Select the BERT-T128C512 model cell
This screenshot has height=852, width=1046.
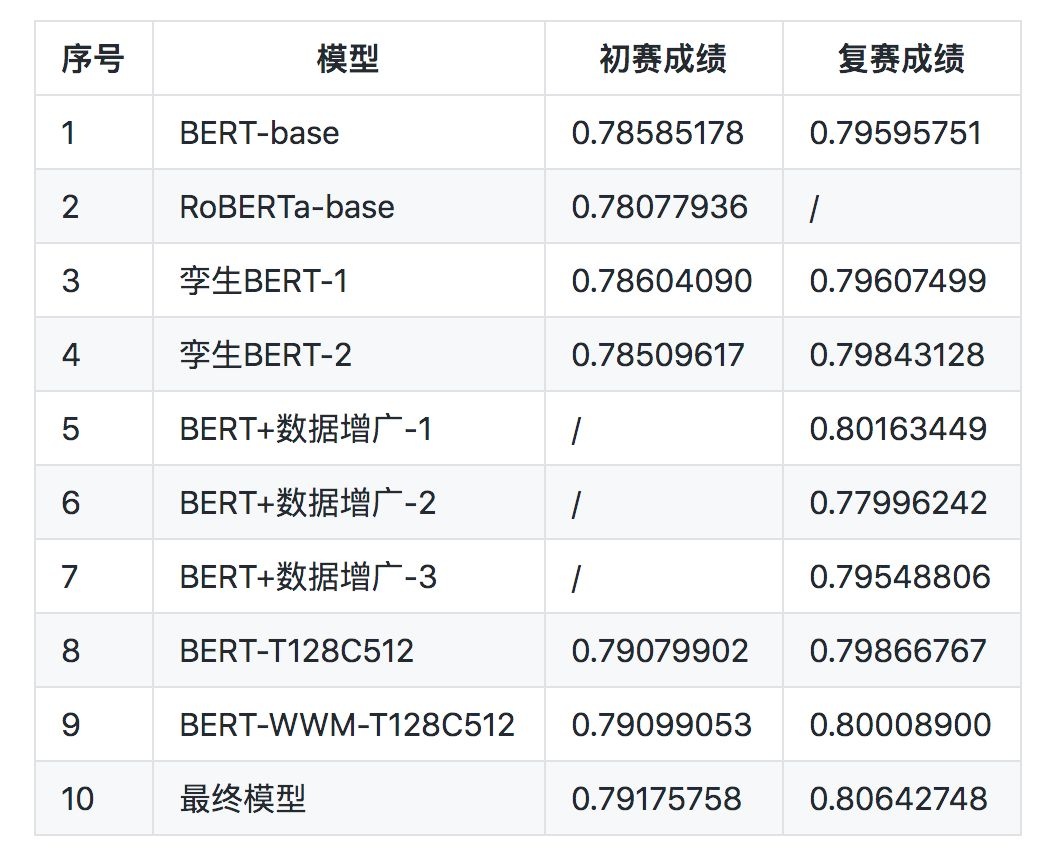click(x=297, y=651)
